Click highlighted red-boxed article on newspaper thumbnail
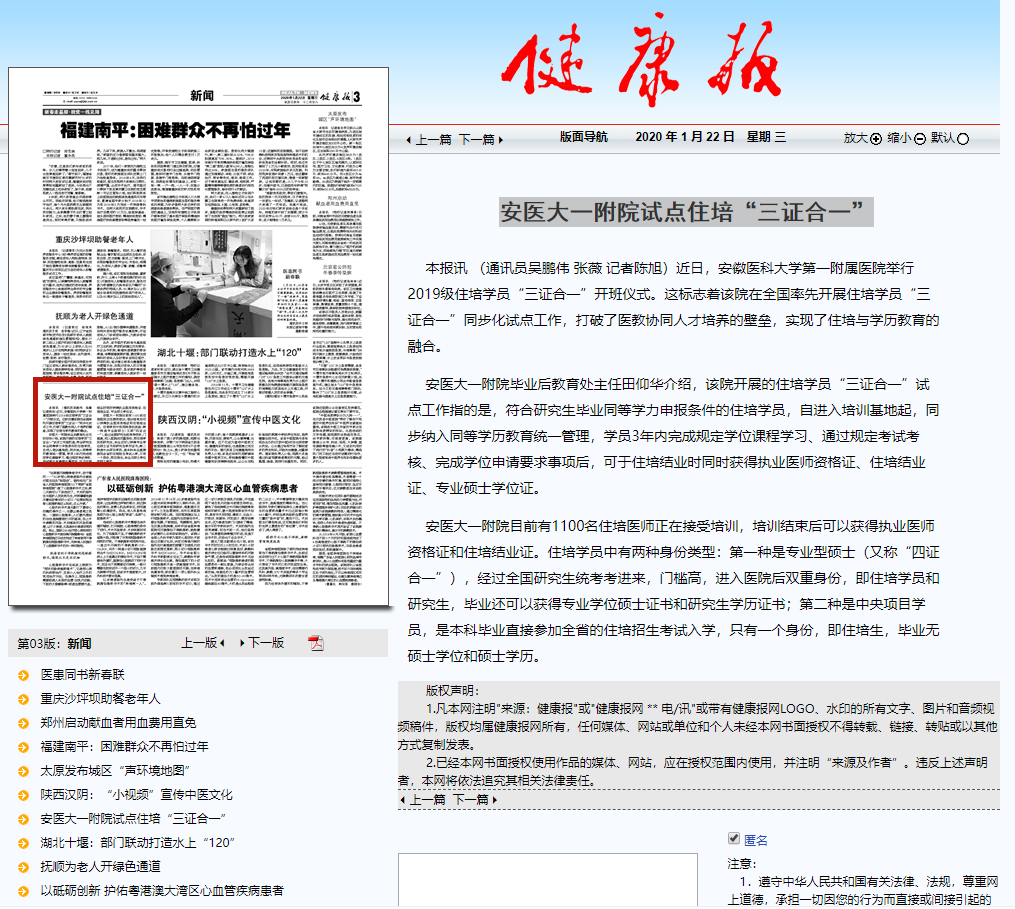 (92, 422)
